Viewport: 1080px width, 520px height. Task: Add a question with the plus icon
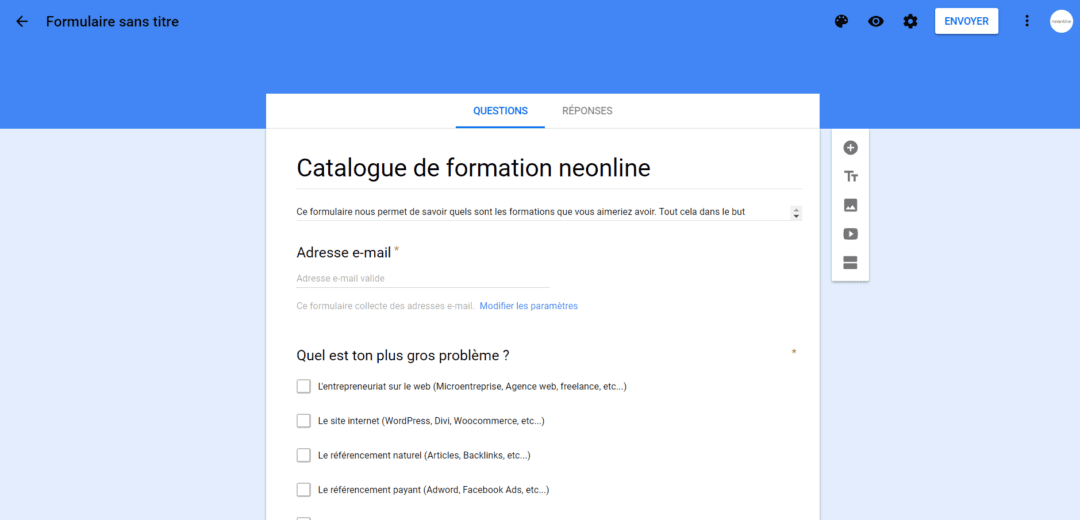click(x=851, y=147)
